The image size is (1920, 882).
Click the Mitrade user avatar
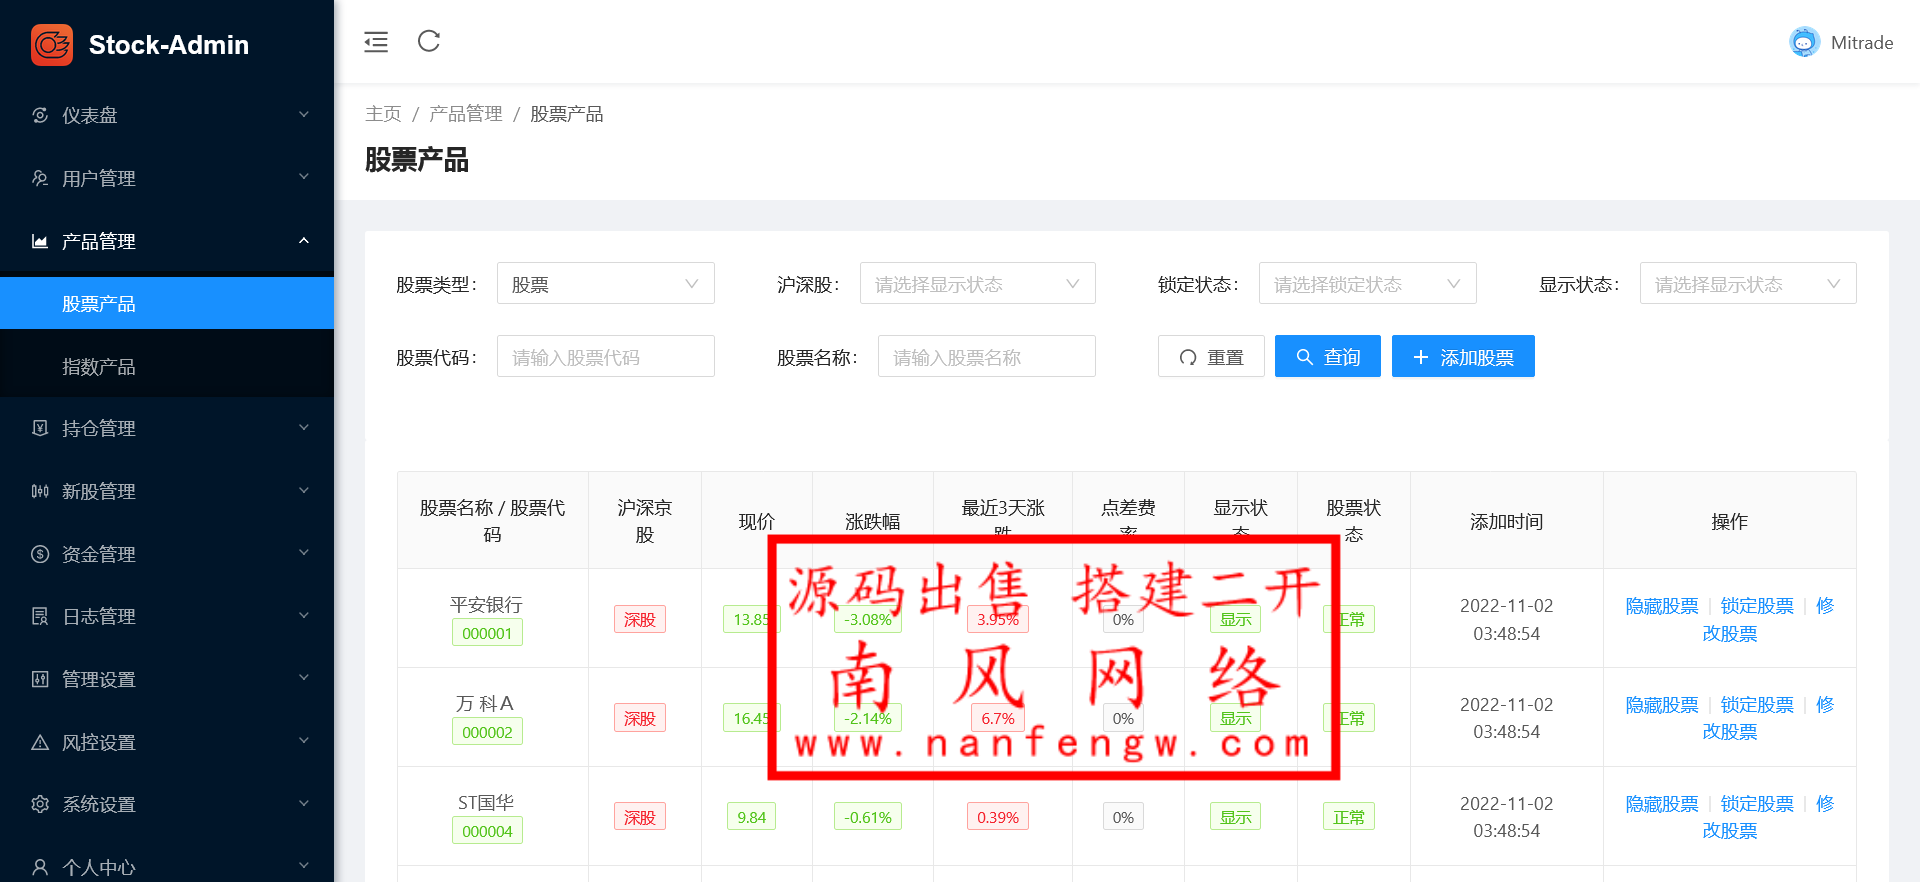point(1804,42)
